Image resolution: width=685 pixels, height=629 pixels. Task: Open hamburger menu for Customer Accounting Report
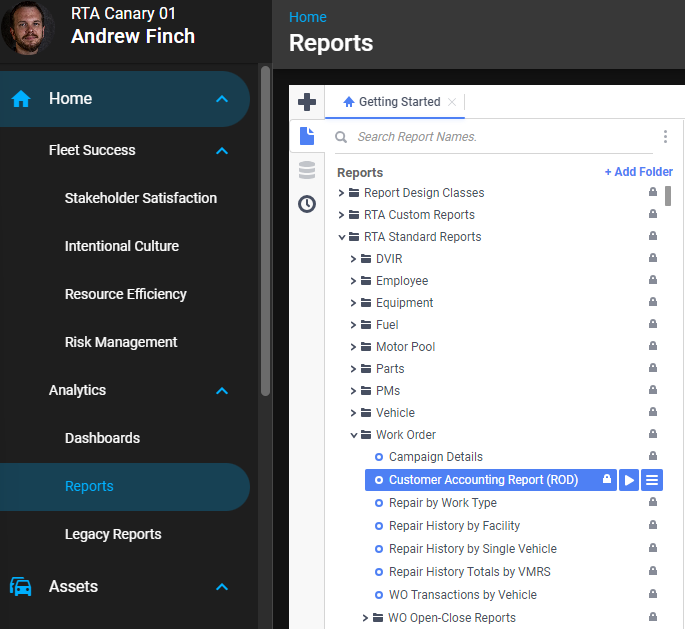652,480
